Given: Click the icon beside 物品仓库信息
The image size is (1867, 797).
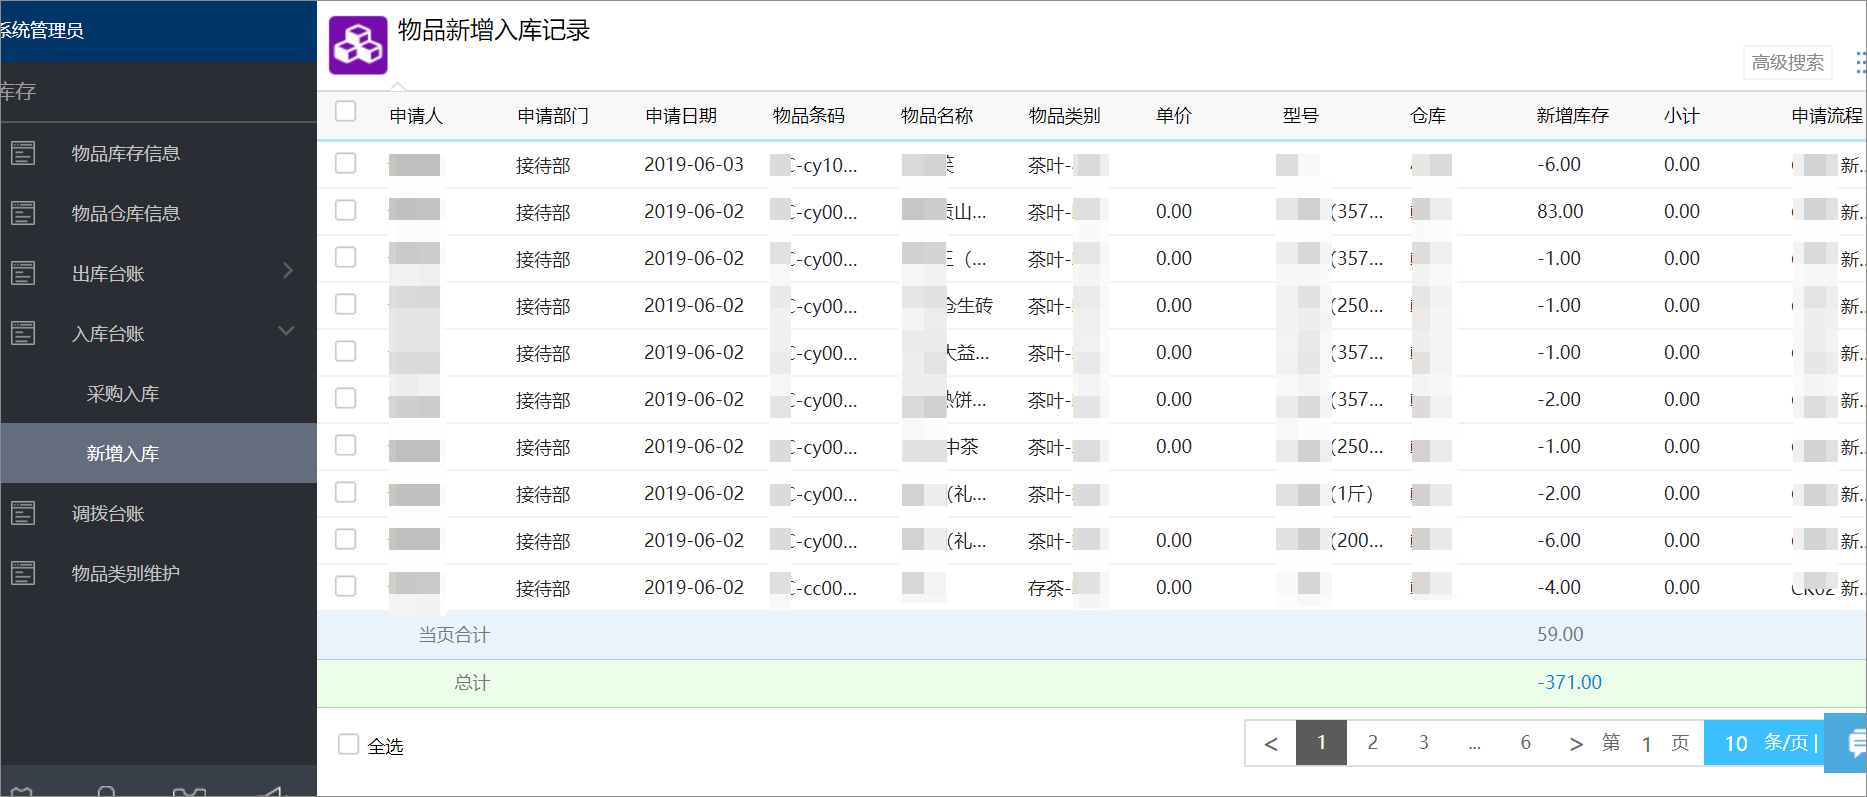Looking at the screenshot, I should (x=23, y=213).
